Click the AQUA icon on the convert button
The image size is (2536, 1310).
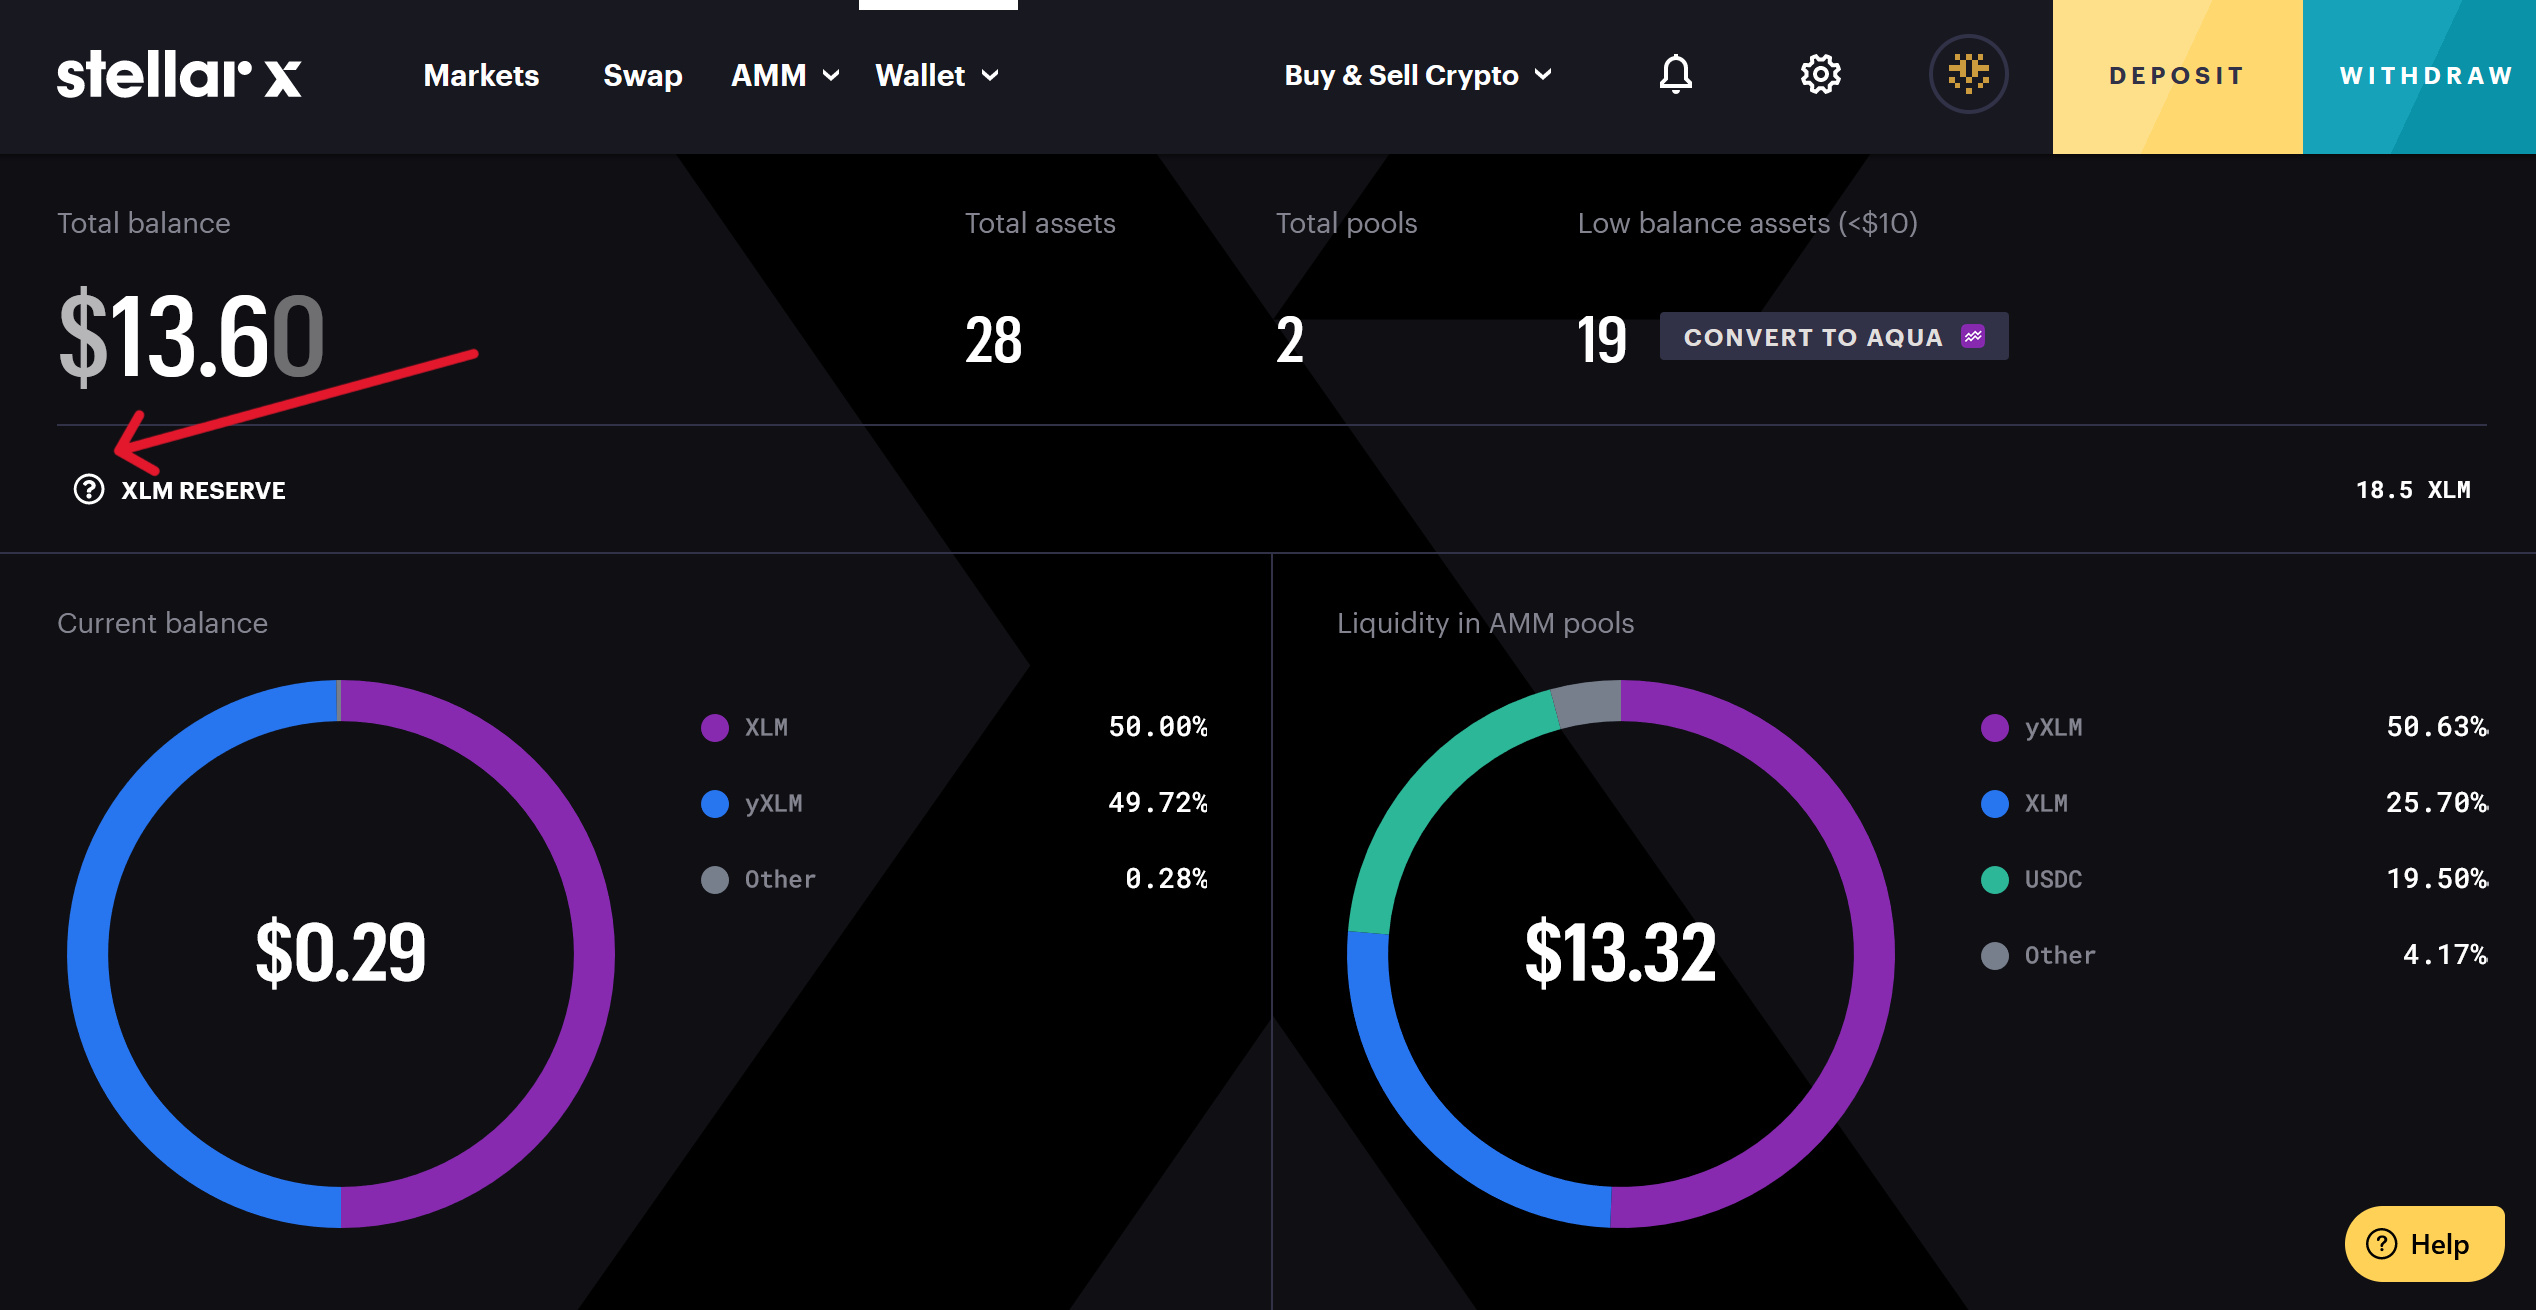(1973, 337)
